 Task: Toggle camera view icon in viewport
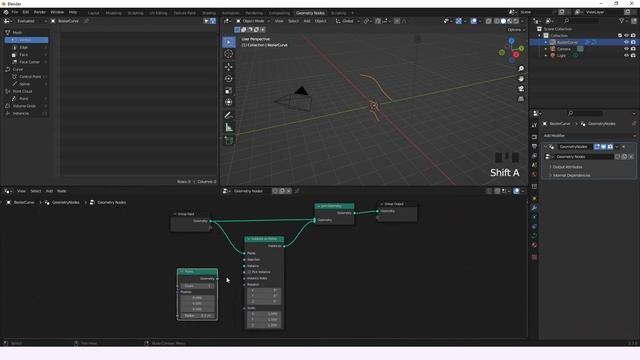[x=521, y=89]
